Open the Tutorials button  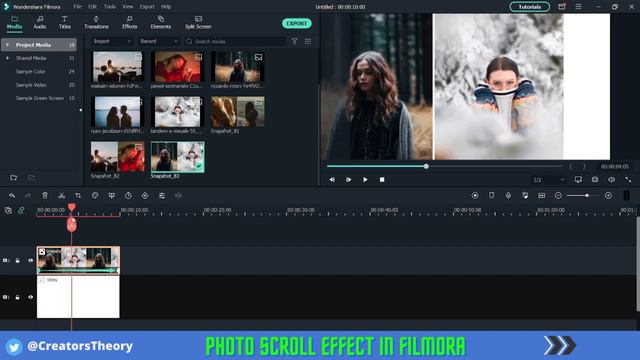click(529, 7)
